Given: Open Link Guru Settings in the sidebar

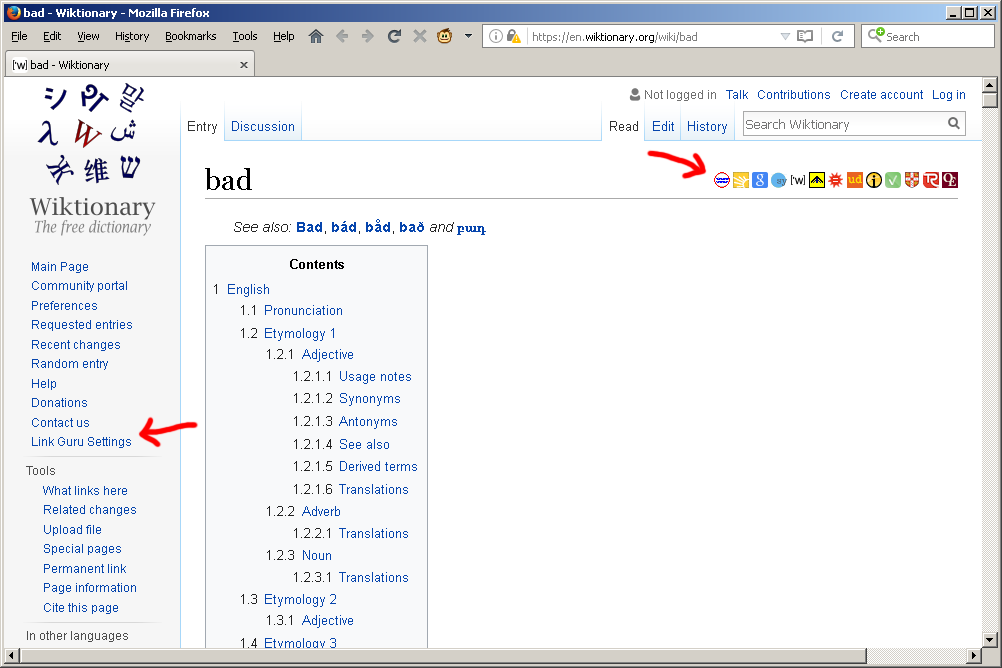Looking at the screenshot, I should pyautogui.click(x=81, y=441).
